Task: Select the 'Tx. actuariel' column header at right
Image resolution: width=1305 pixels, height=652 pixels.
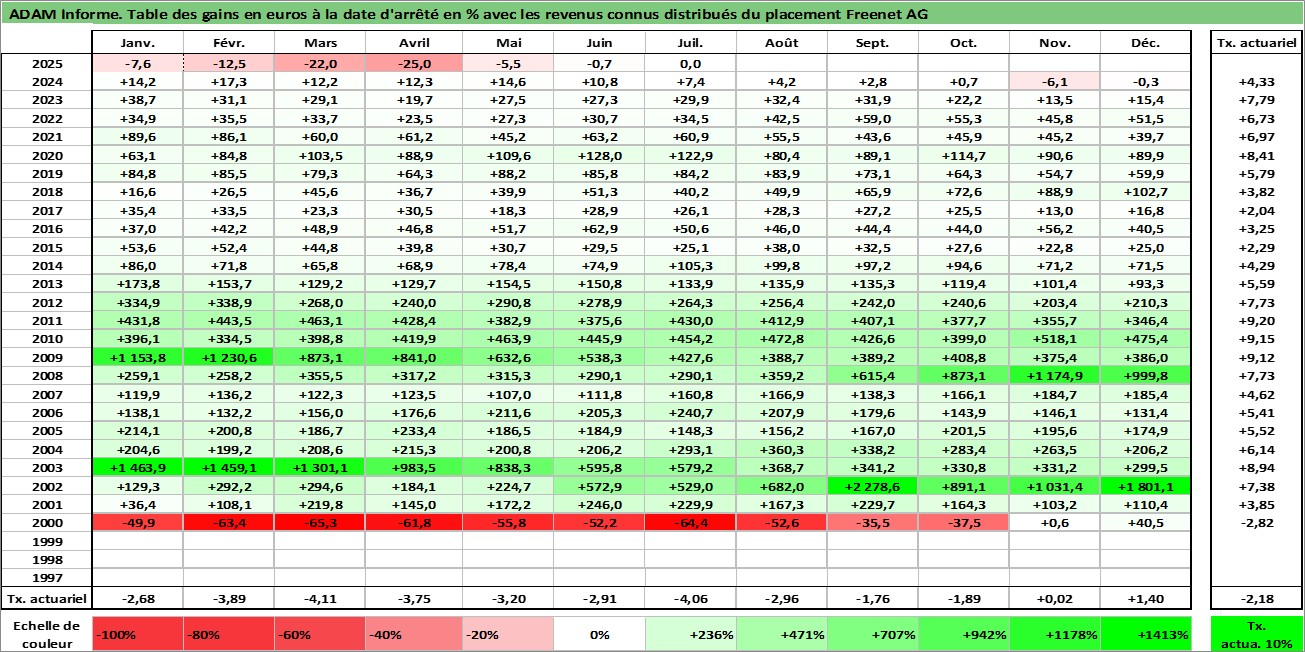Action: coord(1256,43)
